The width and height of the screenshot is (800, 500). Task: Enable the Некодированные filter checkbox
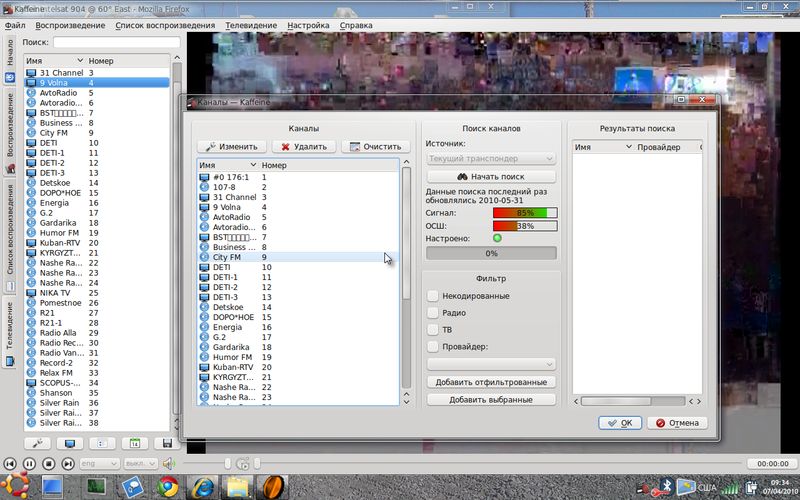(433, 296)
